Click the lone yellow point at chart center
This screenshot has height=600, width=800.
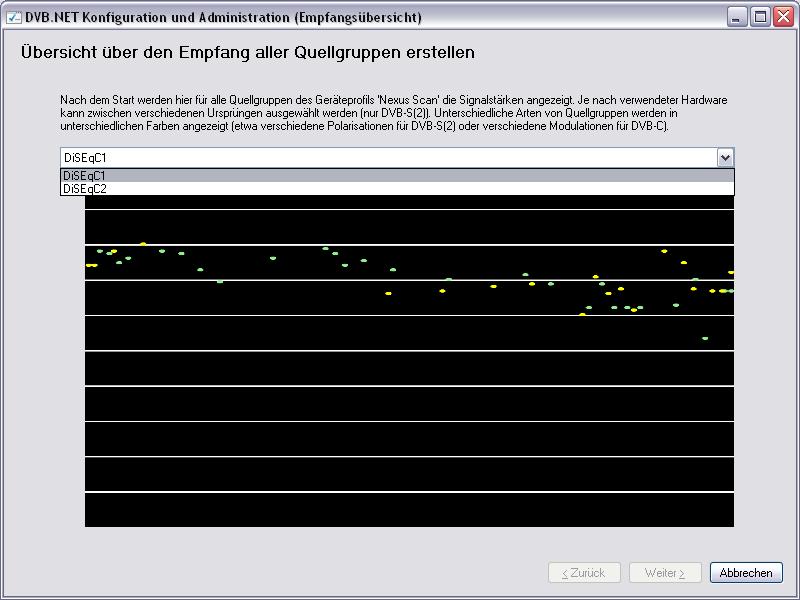pyautogui.click(x=388, y=293)
